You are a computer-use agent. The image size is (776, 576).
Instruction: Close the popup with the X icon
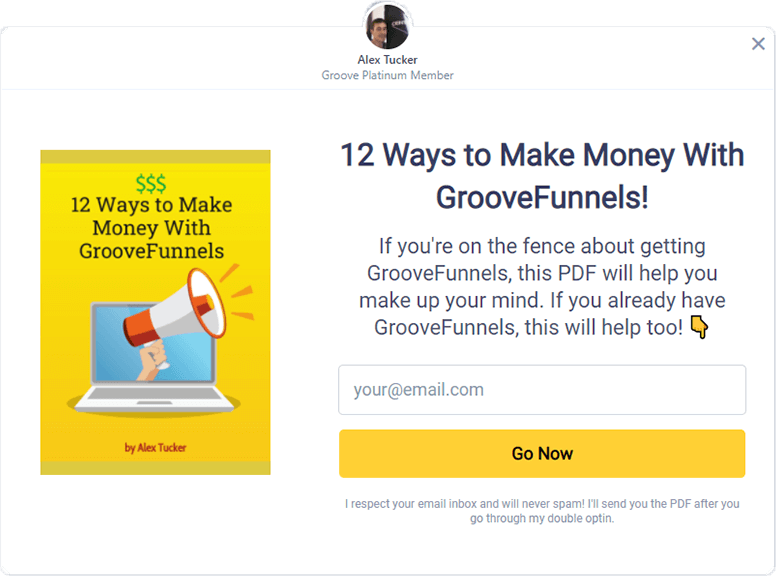coord(758,44)
